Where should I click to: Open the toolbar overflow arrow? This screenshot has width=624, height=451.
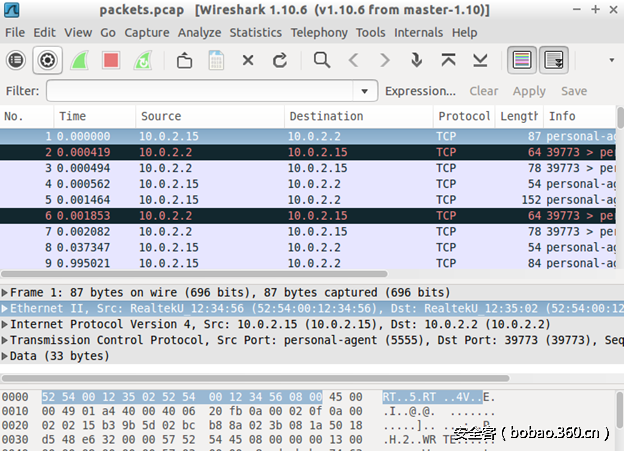(x=611, y=60)
